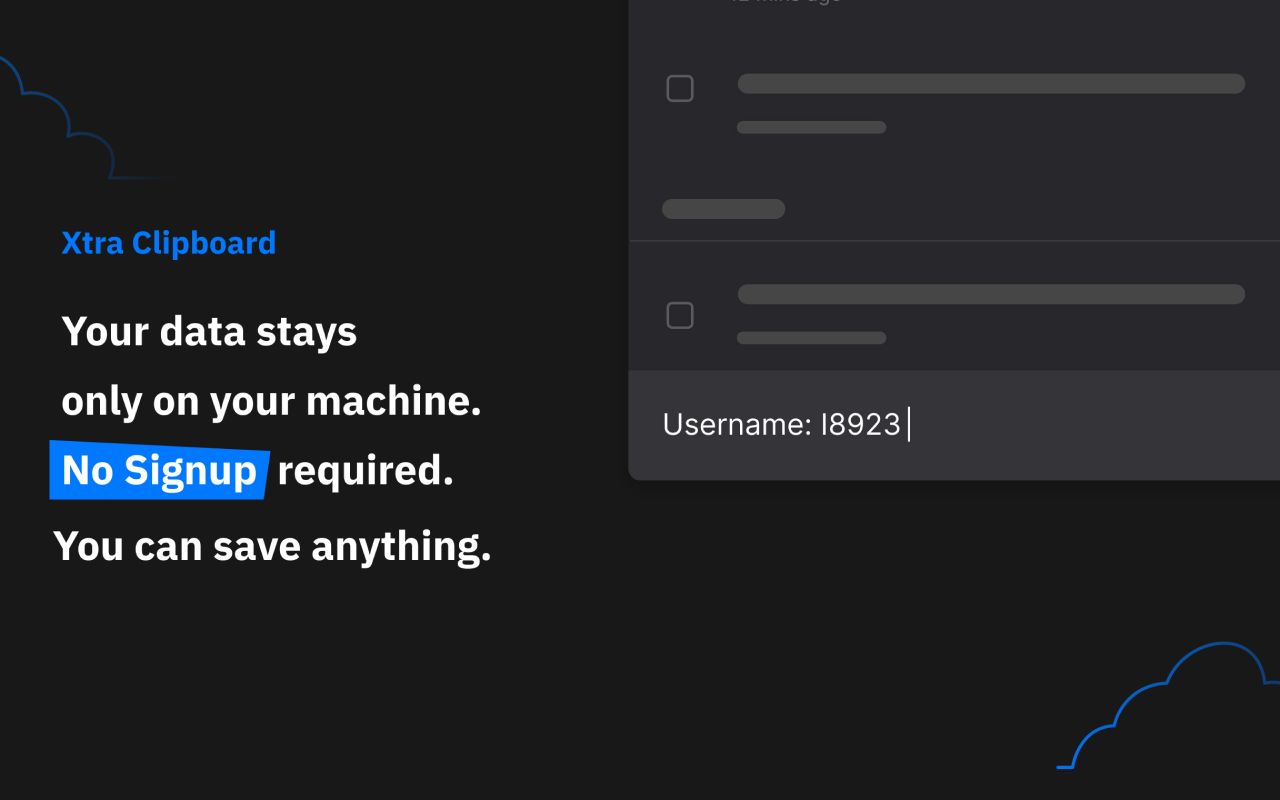Tick the checkbox of the upper clipboard entry
This screenshot has height=800, width=1280.
[680, 89]
